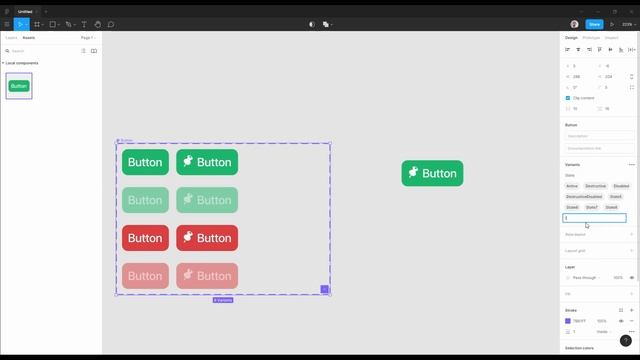Viewport: 640px width, 360px height.
Task: Click Align left icon
Action: (x=567, y=49)
